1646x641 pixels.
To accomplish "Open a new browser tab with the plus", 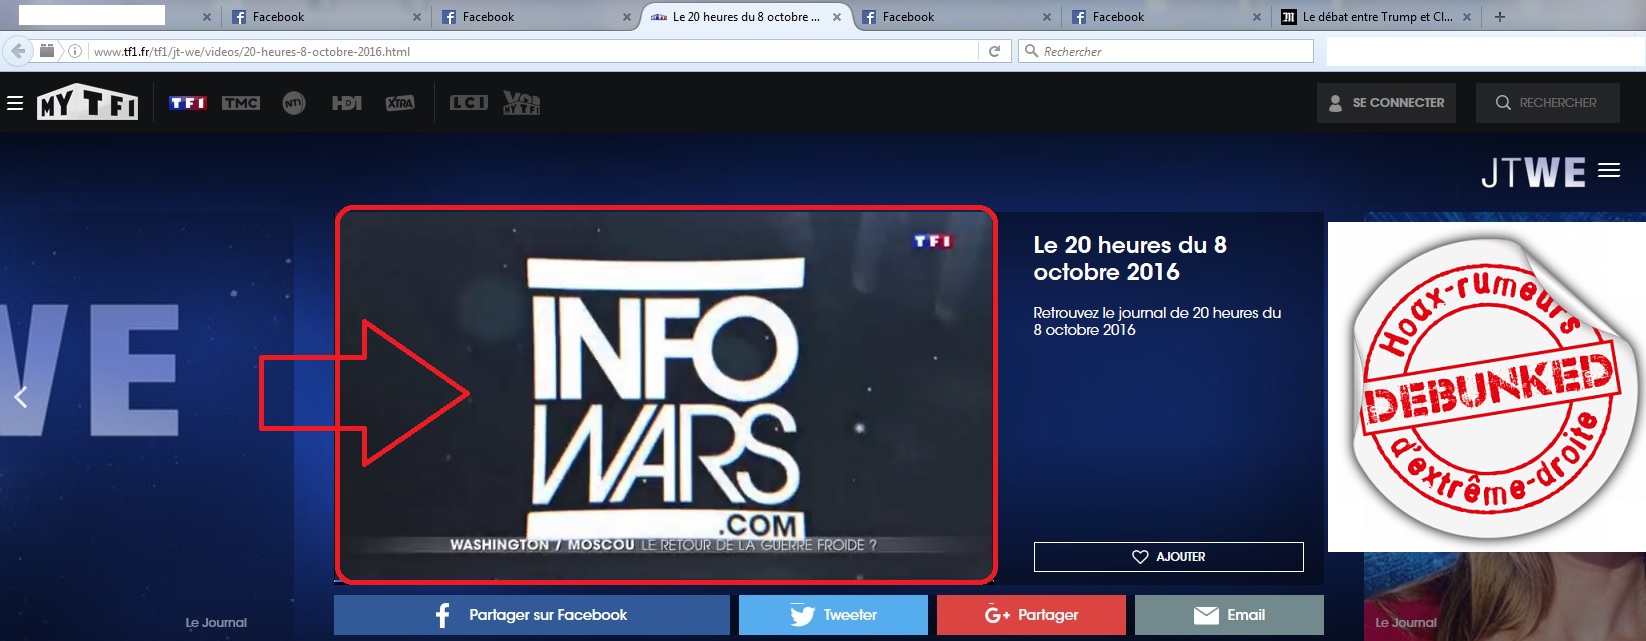I will (x=1499, y=17).
